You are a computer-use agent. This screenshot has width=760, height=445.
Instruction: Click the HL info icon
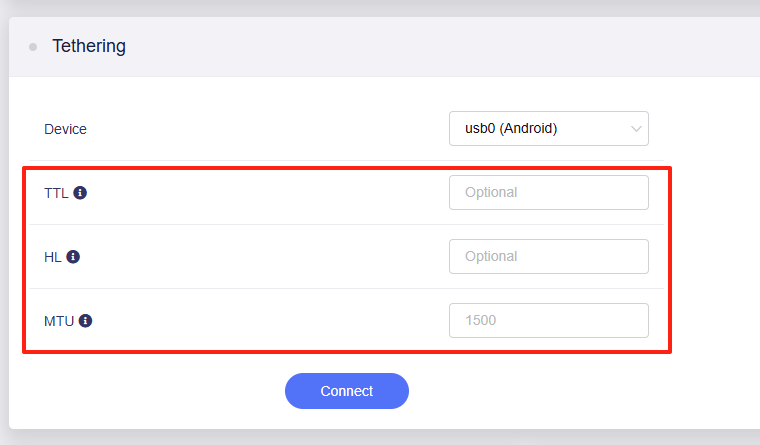pos(73,256)
